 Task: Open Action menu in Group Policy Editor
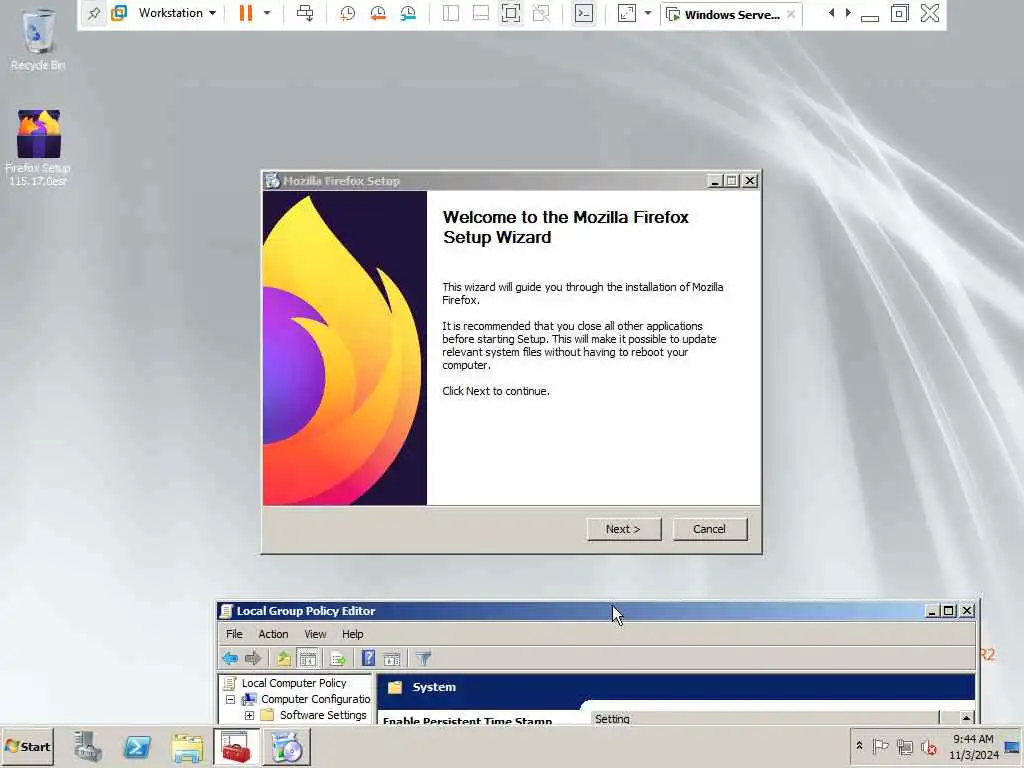pyautogui.click(x=273, y=634)
